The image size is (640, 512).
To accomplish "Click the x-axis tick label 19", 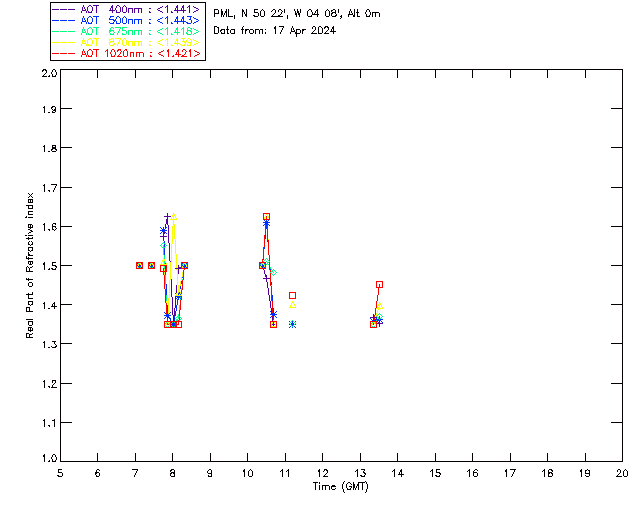I will tap(585, 473).
